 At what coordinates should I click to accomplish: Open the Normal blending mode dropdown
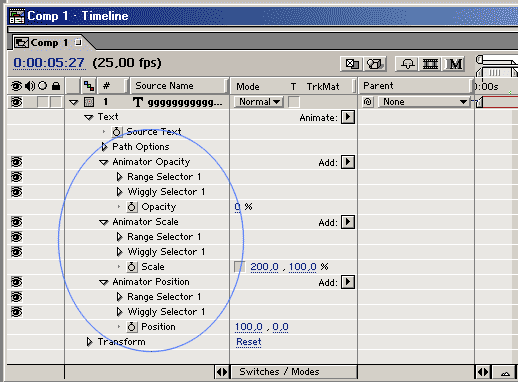(259, 102)
